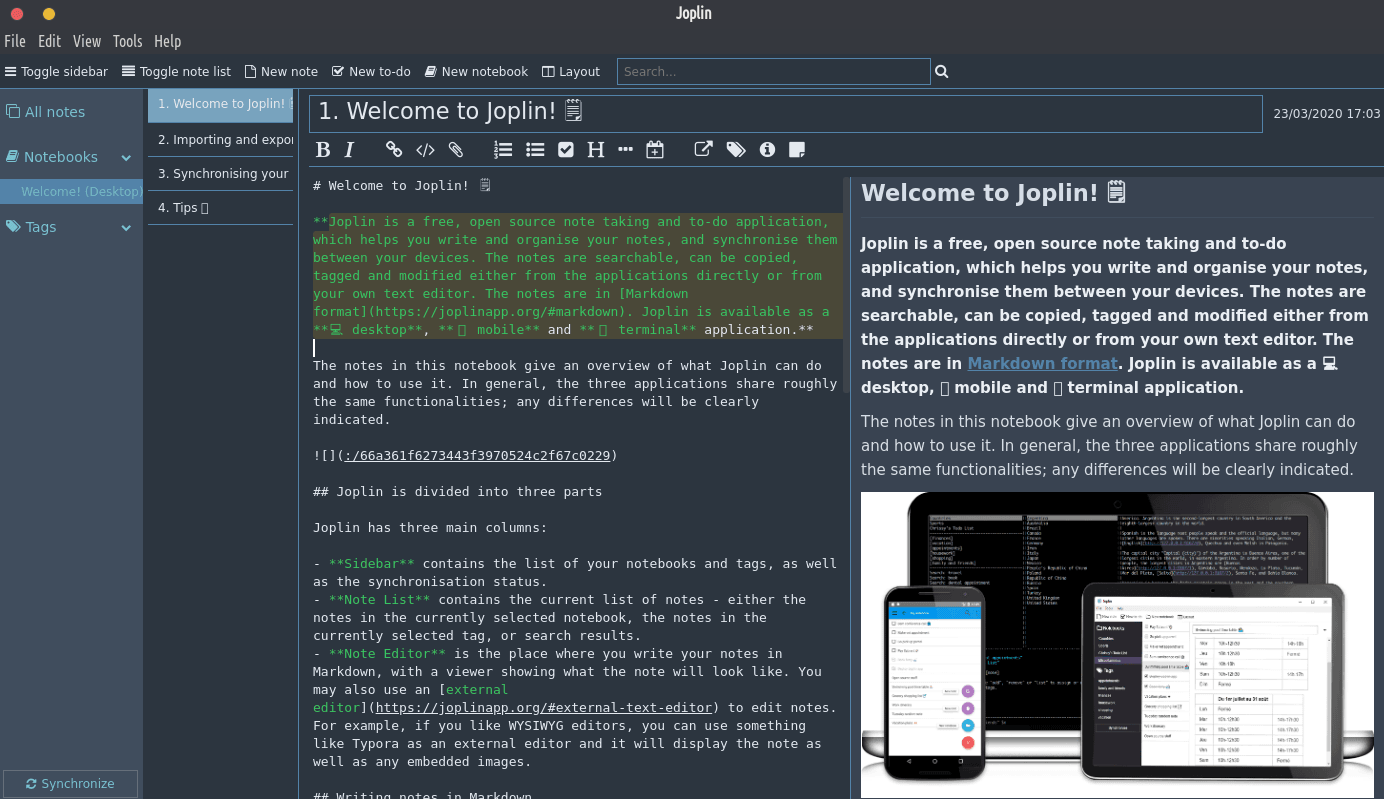The height and width of the screenshot is (799, 1384).
Task: Attach a file using the paperclip icon
Action: (x=456, y=150)
